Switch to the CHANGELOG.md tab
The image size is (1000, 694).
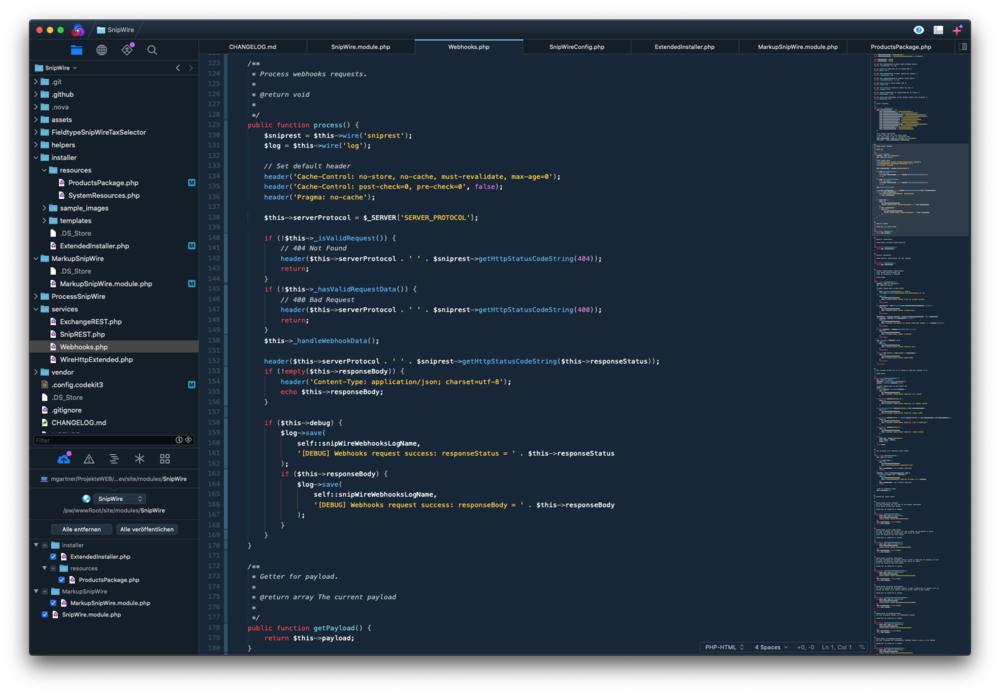coord(252,47)
